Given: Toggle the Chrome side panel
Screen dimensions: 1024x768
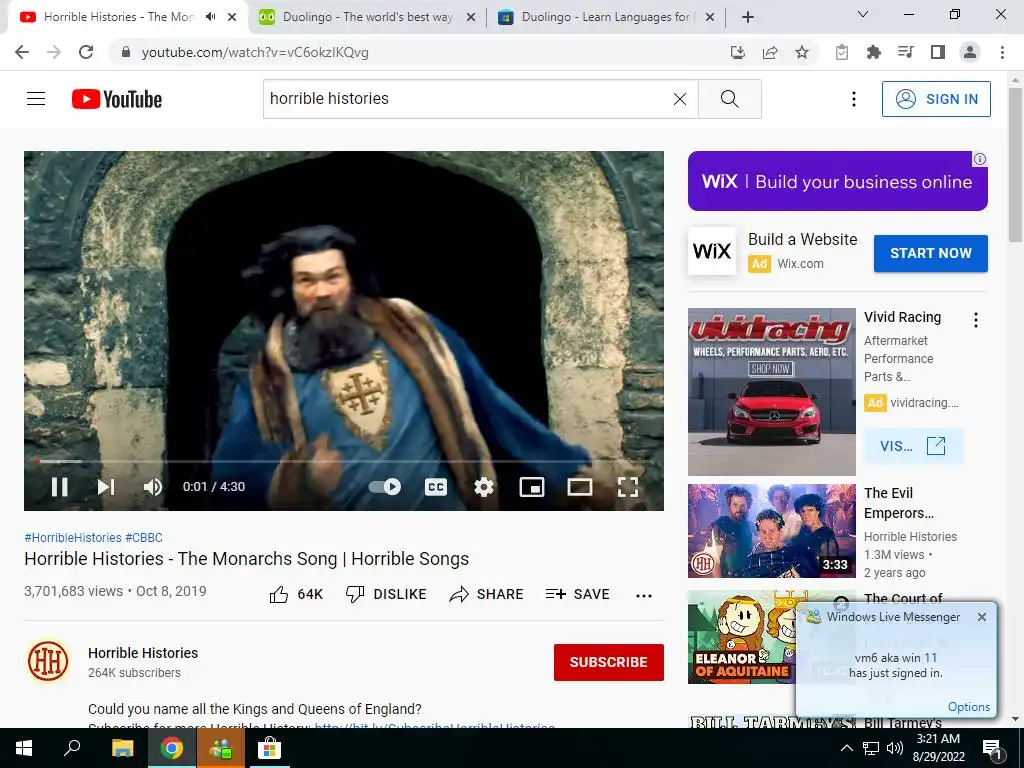Looking at the screenshot, I should (938, 52).
